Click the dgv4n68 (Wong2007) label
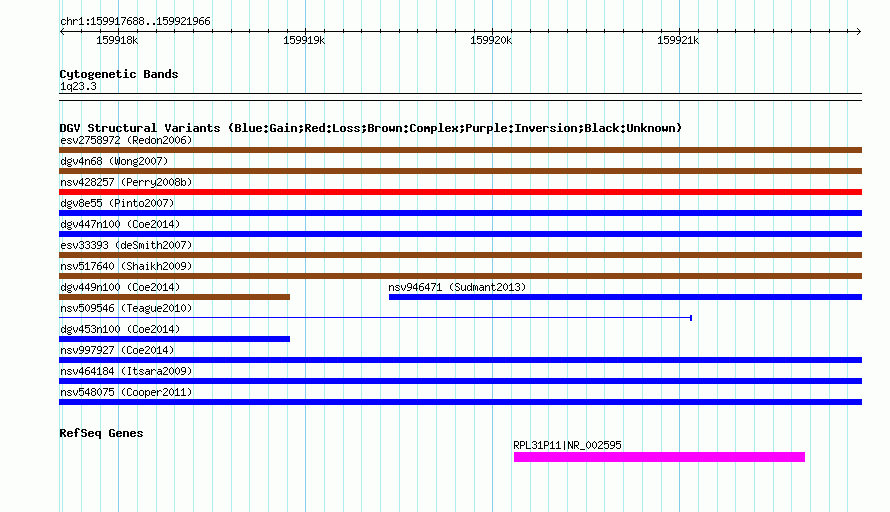Image resolution: width=890 pixels, height=512 pixels. pyautogui.click(x=114, y=161)
